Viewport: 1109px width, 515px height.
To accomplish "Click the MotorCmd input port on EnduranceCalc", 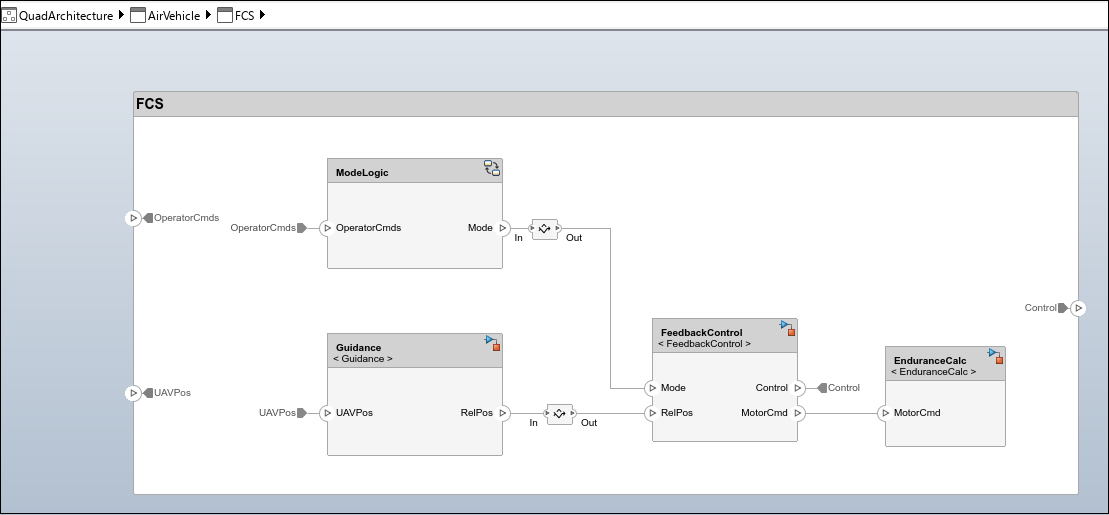I will point(885,412).
